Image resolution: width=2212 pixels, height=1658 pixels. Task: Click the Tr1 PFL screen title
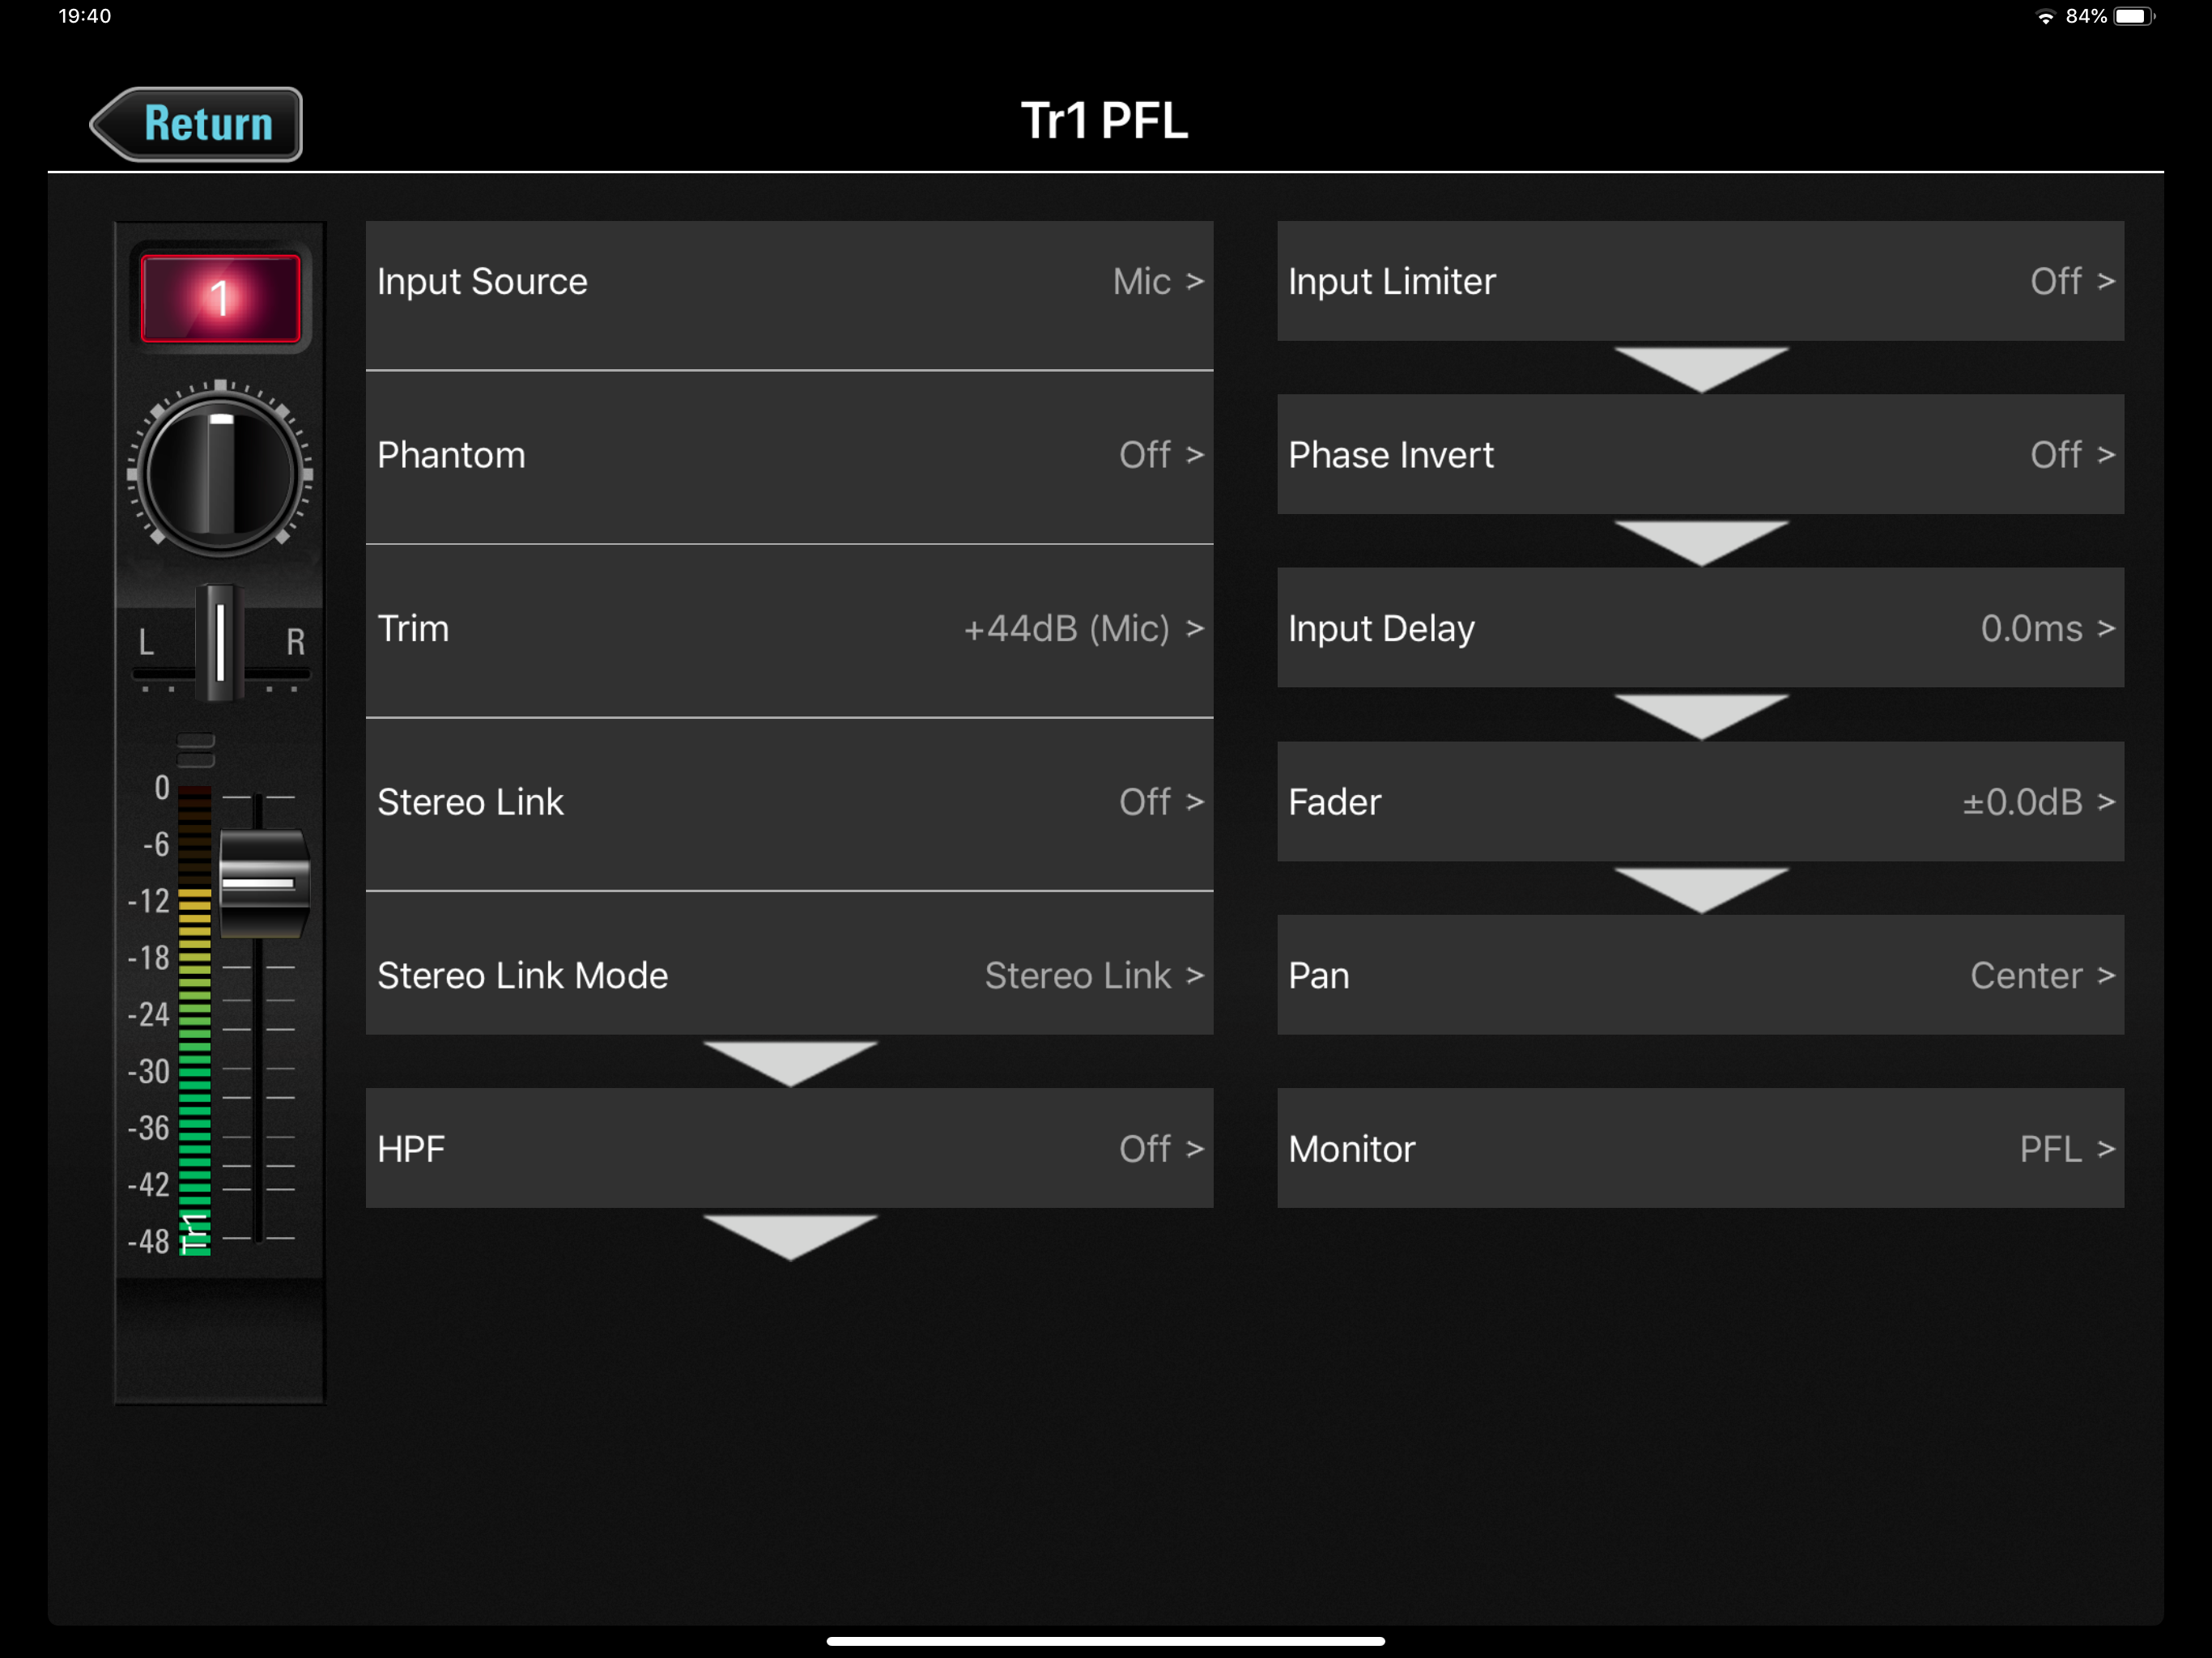(1104, 121)
